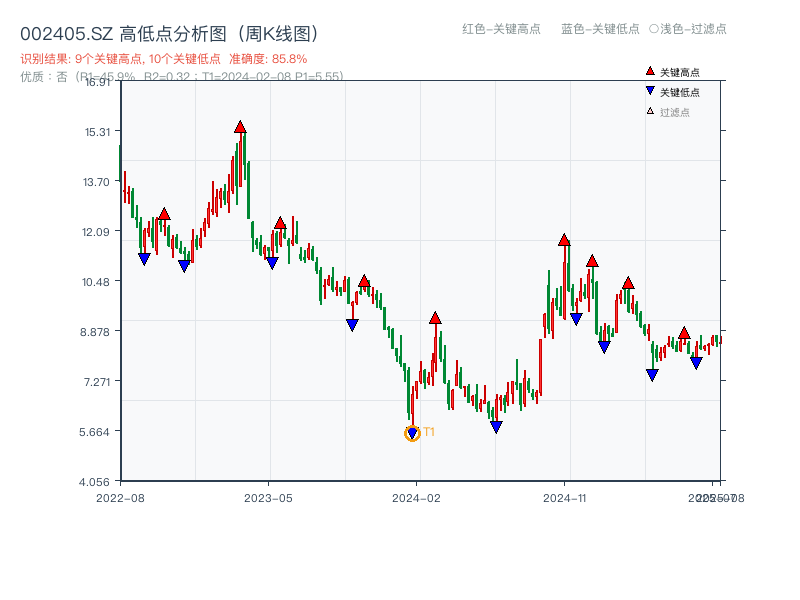This screenshot has height=600, width=800.
Task: Toggle the 关键低点 legend label
Action: click(680, 92)
